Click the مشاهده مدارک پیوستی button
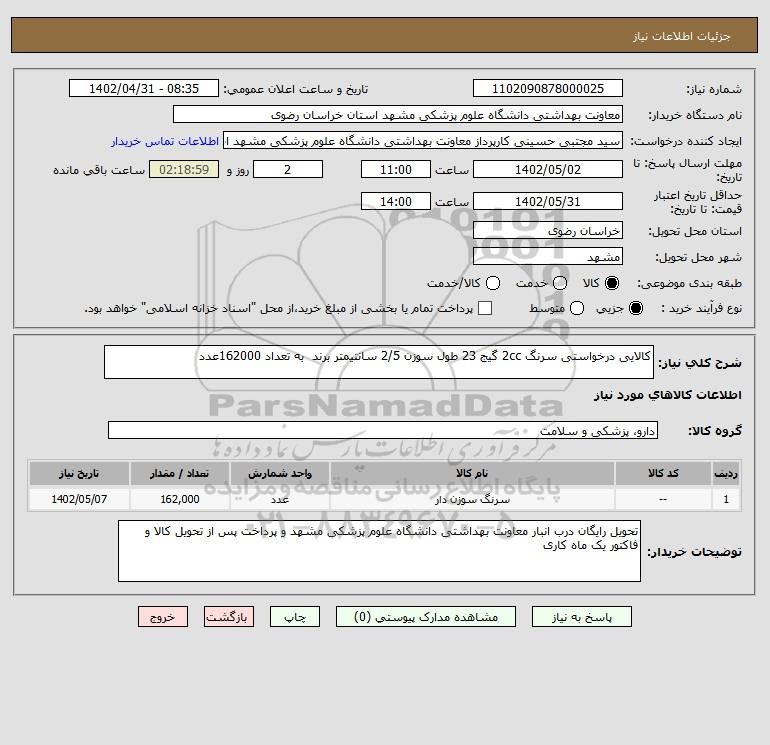The height and width of the screenshot is (745, 770). point(426,617)
